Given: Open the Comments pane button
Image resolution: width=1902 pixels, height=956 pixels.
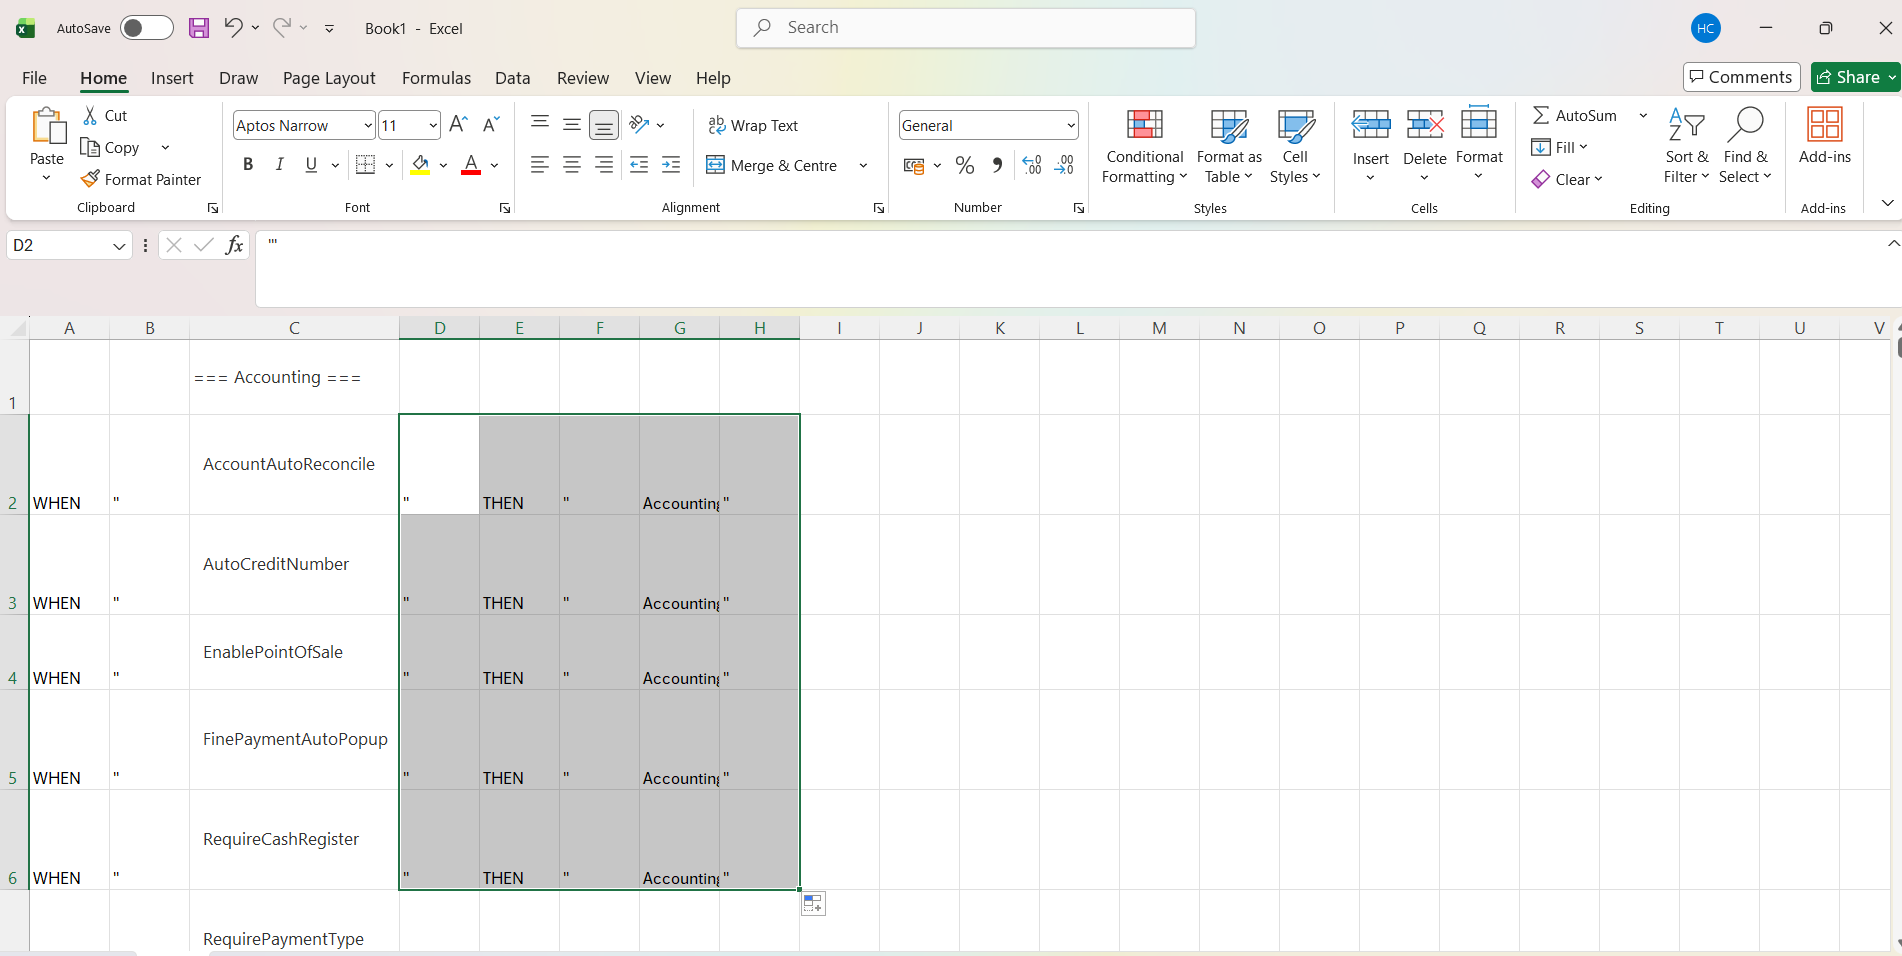Looking at the screenshot, I should point(1741,77).
